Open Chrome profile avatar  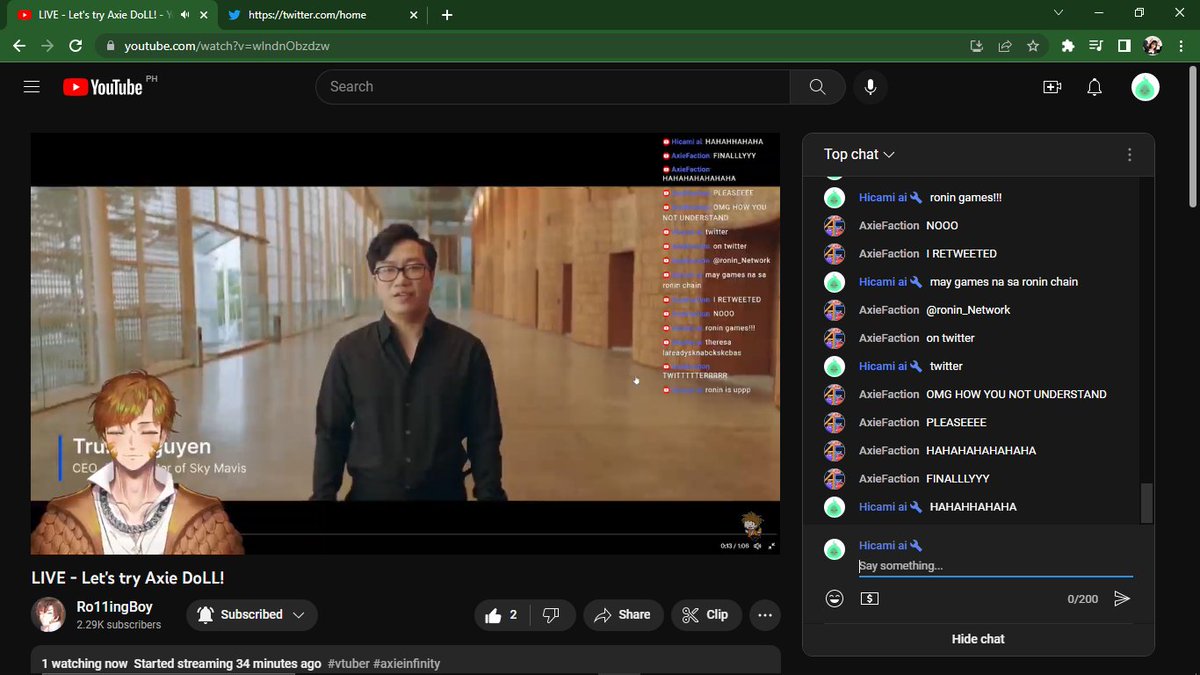click(x=1153, y=46)
